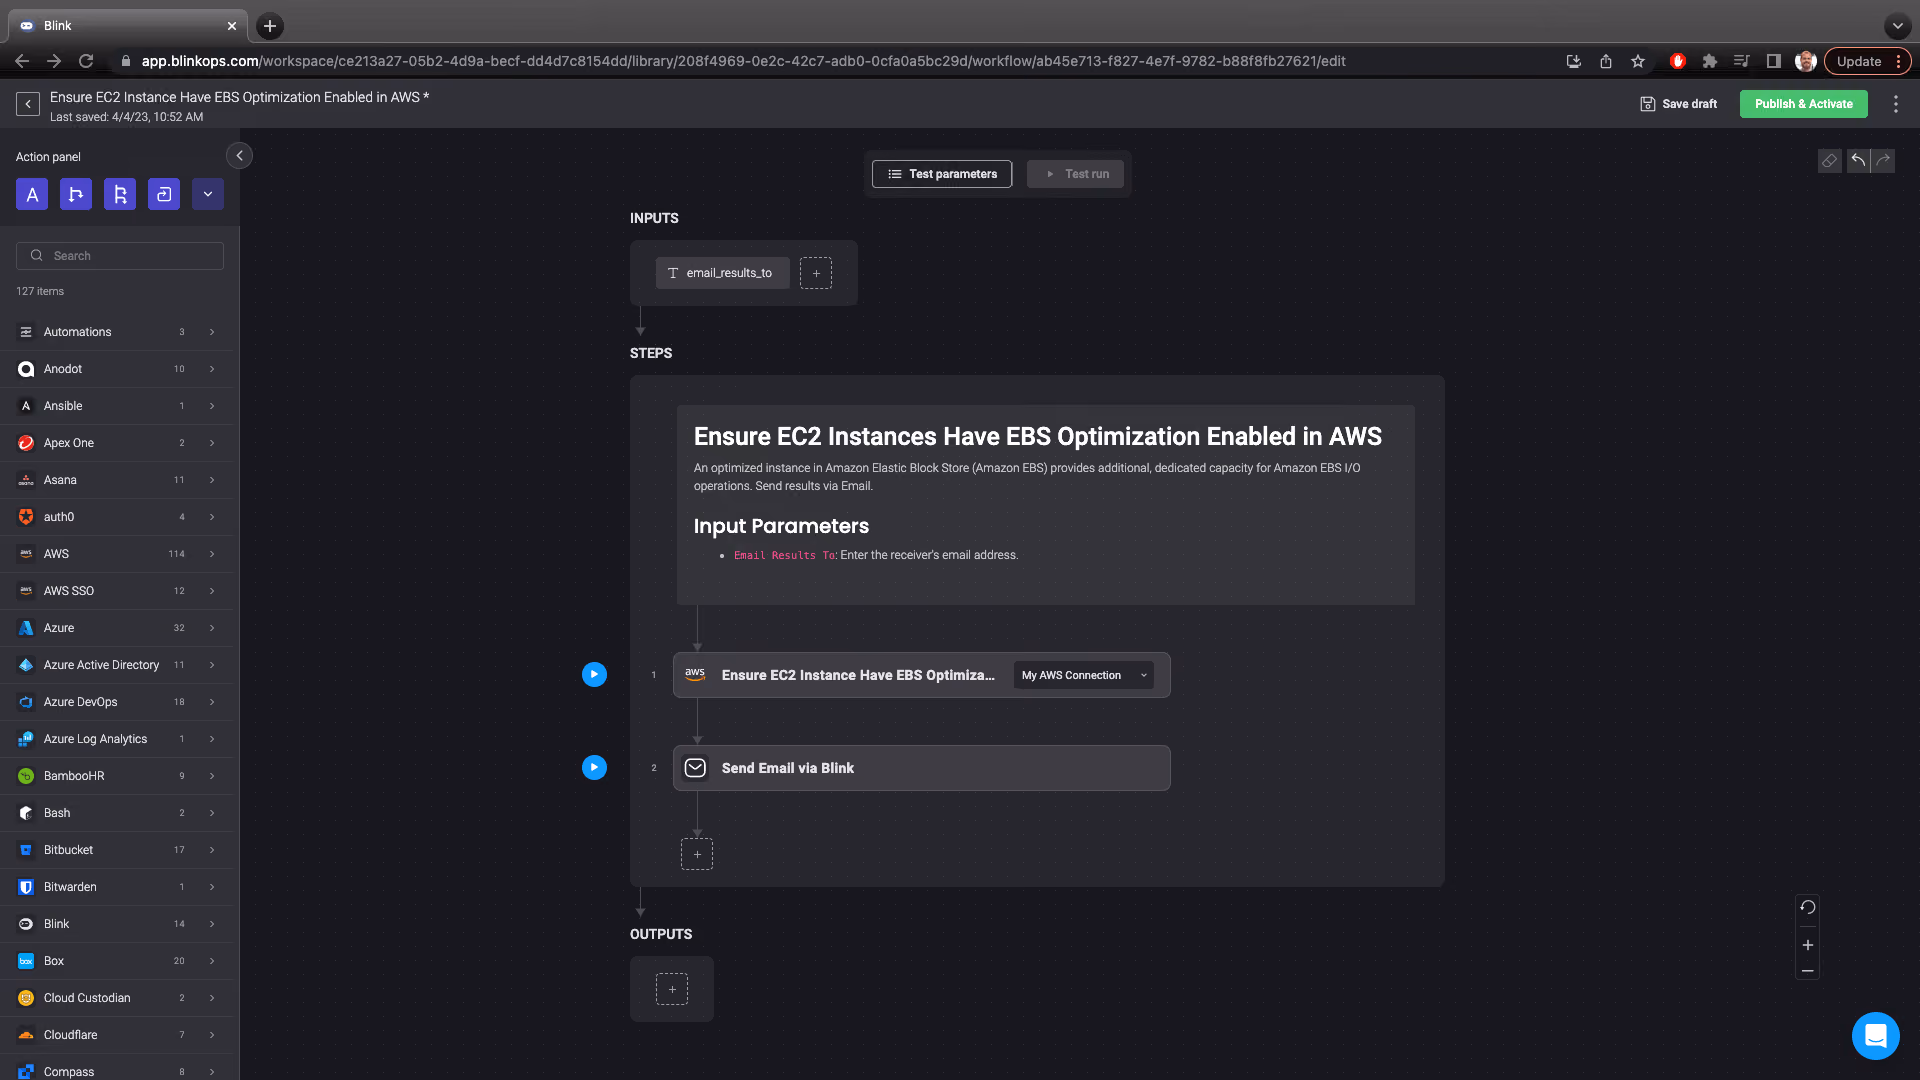This screenshot has width=1920, height=1080.
Task: Expand the auth0 category
Action: point(116,517)
